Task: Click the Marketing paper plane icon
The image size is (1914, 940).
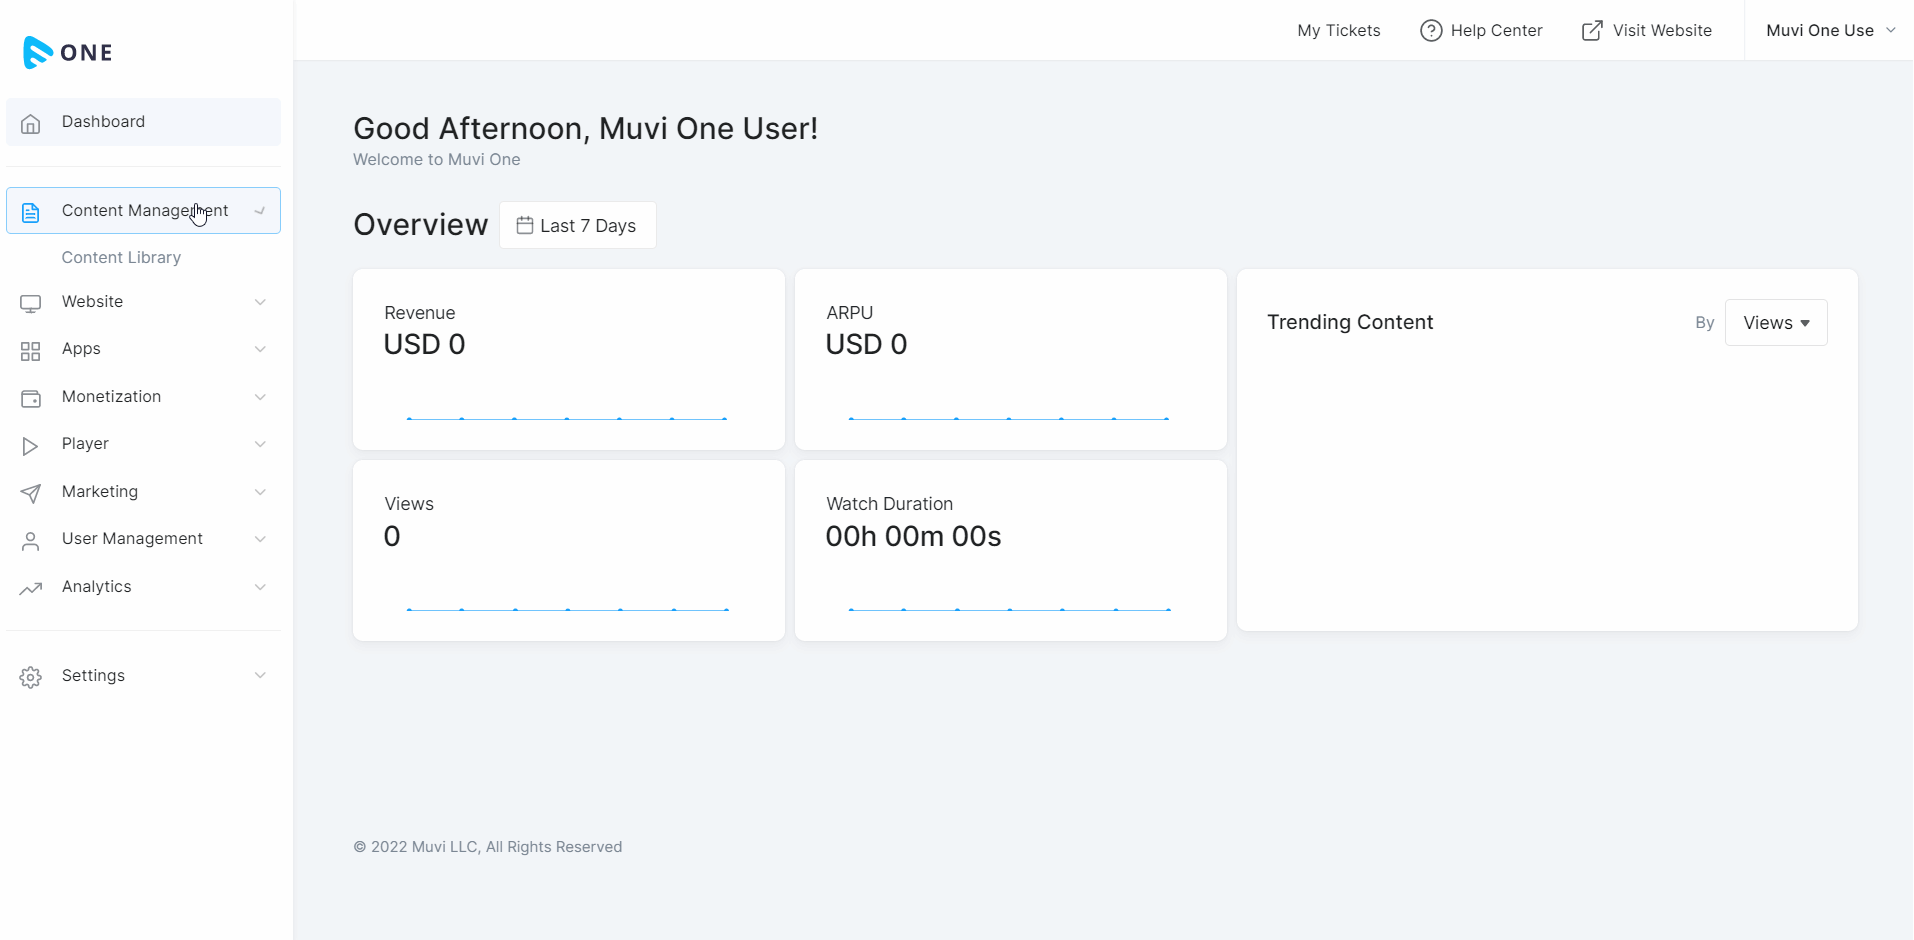Action: (31, 493)
